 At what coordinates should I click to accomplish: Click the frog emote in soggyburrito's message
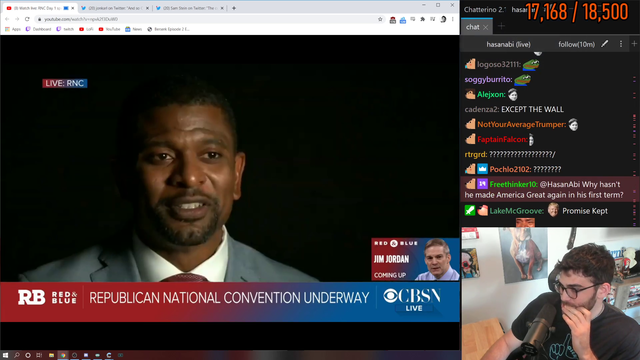(522, 80)
